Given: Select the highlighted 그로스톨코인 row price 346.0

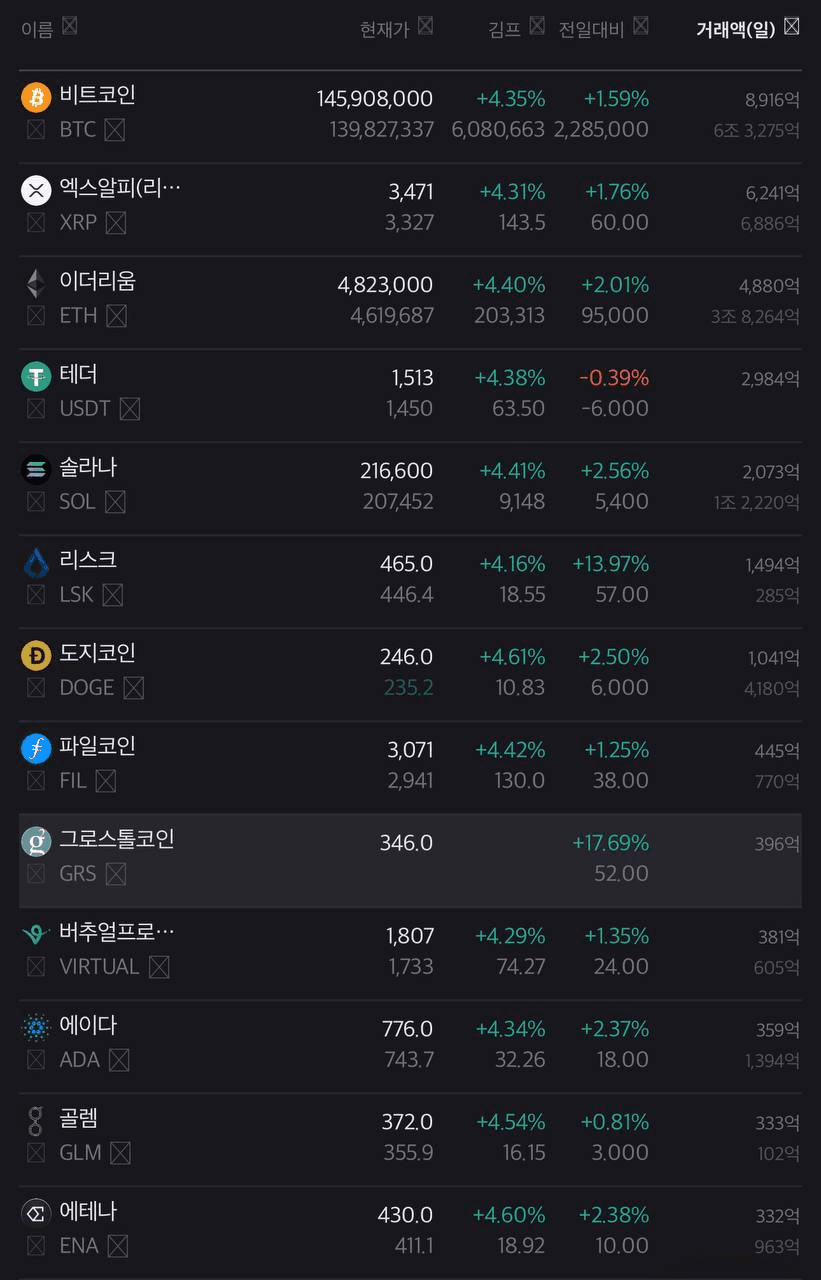Looking at the screenshot, I should [x=406, y=843].
